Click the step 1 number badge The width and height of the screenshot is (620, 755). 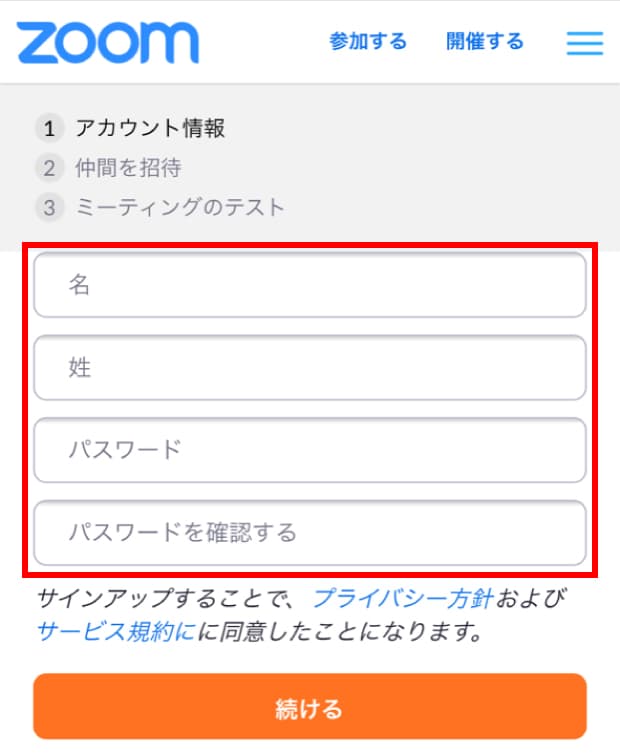49,128
